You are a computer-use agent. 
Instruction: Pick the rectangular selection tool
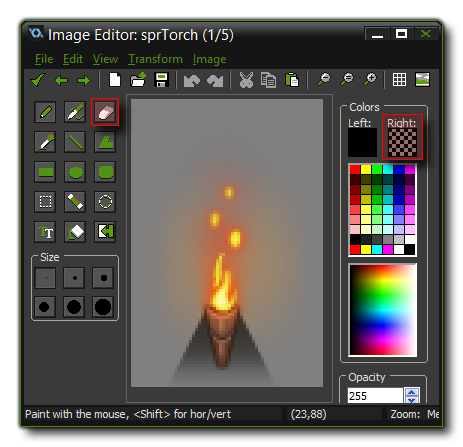[x=45, y=202]
